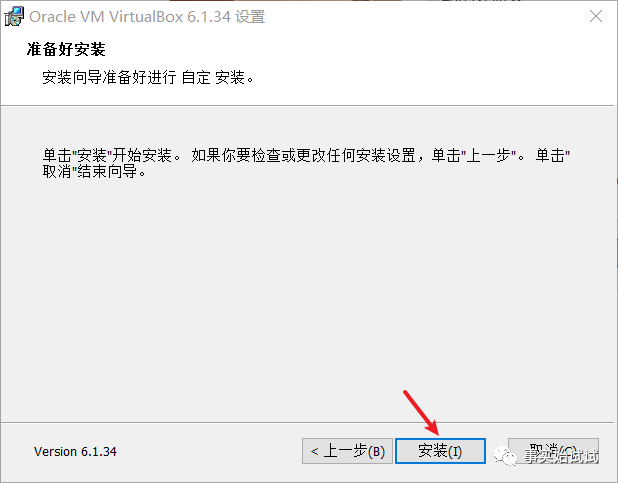Click the 取消"结束向导 text line

coord(94,172)
